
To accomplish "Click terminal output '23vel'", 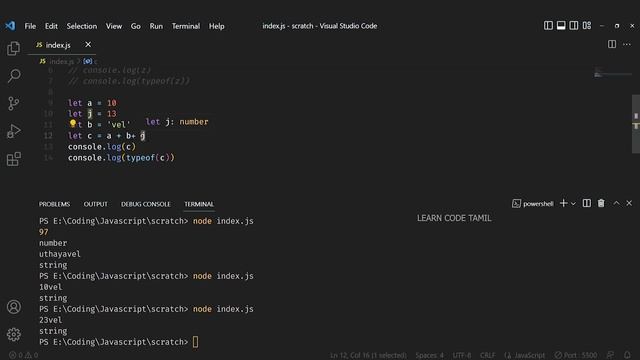I will pos(51,320).
